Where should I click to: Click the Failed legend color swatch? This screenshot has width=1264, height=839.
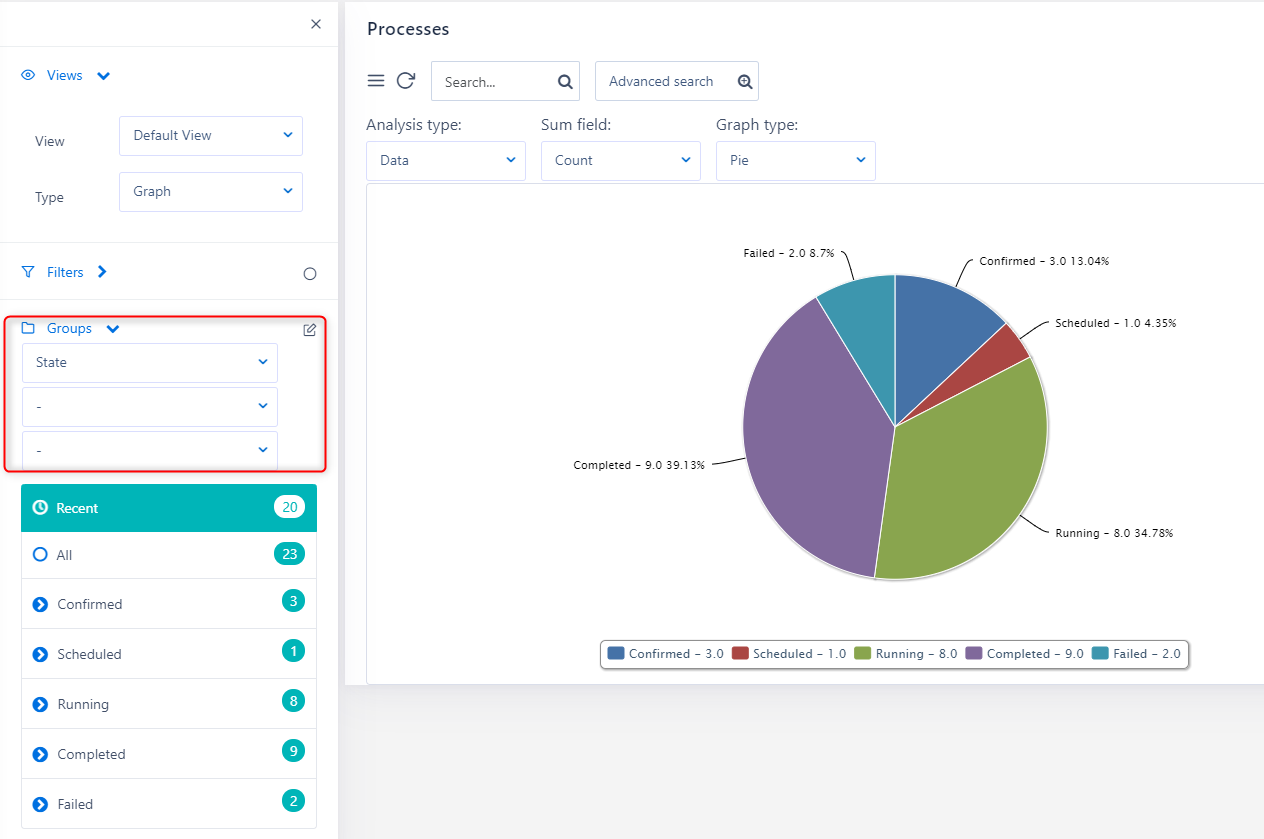click(x=1100, y=653)
